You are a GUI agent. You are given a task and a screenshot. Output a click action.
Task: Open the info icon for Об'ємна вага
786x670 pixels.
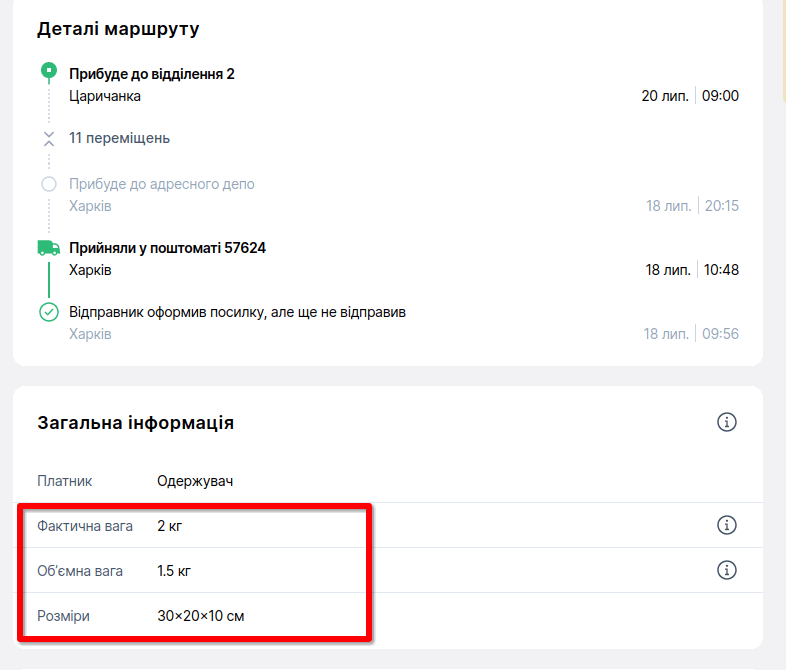point(726,570)
